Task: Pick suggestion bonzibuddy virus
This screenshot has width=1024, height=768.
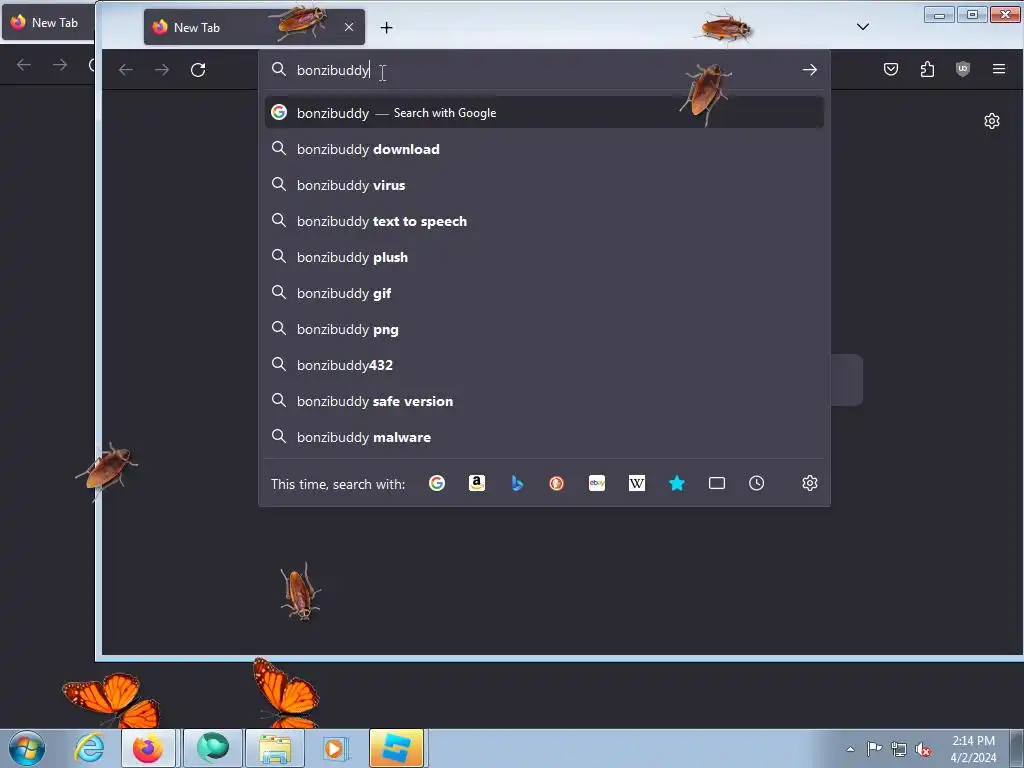Action: click(x=544, y=185)
